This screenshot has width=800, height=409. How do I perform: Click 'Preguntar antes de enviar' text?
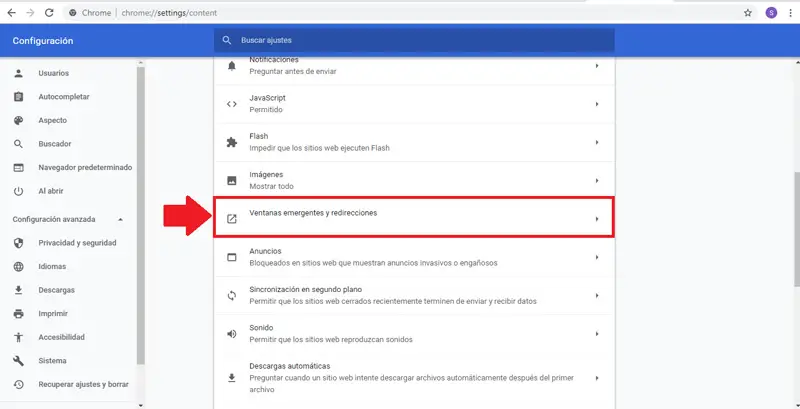point(293,71)
